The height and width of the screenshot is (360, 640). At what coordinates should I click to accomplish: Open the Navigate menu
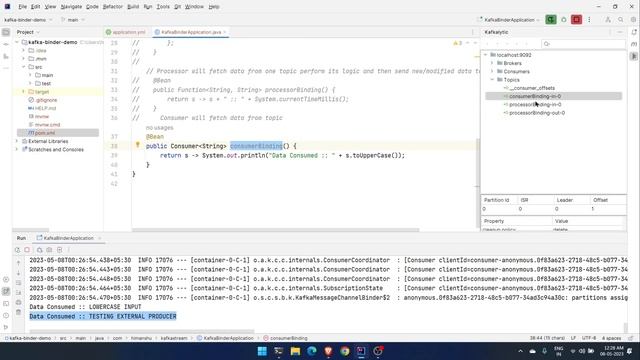click(x=71, y=7)
